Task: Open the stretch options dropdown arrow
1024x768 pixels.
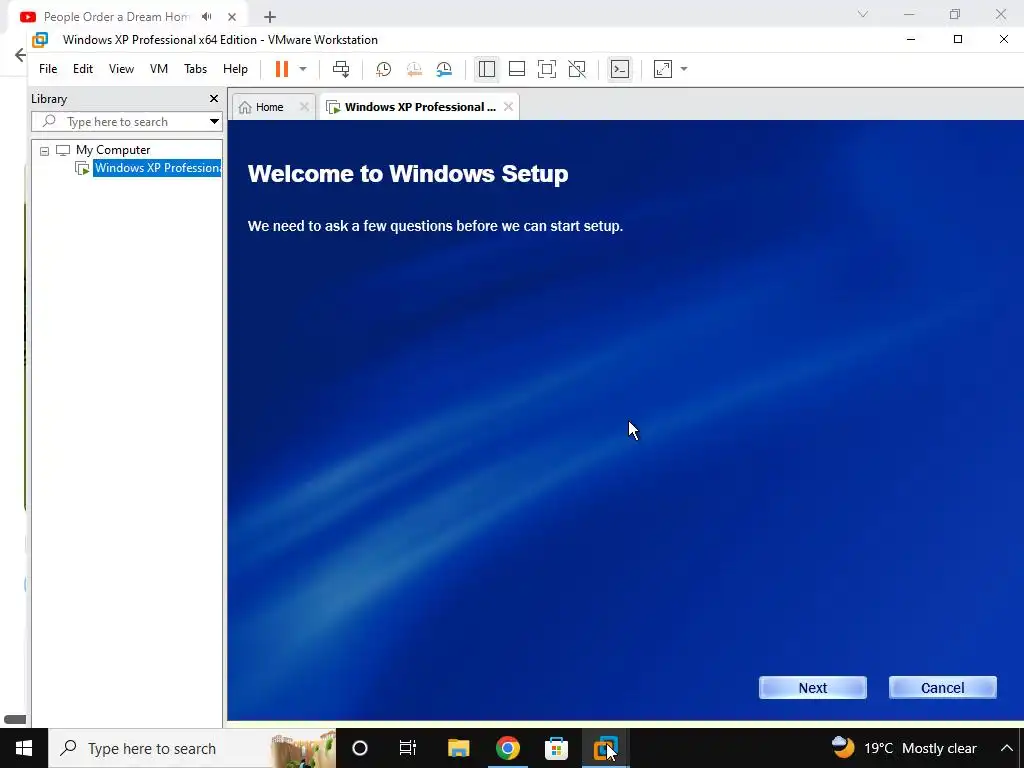Action: click(x=684, y=69)
